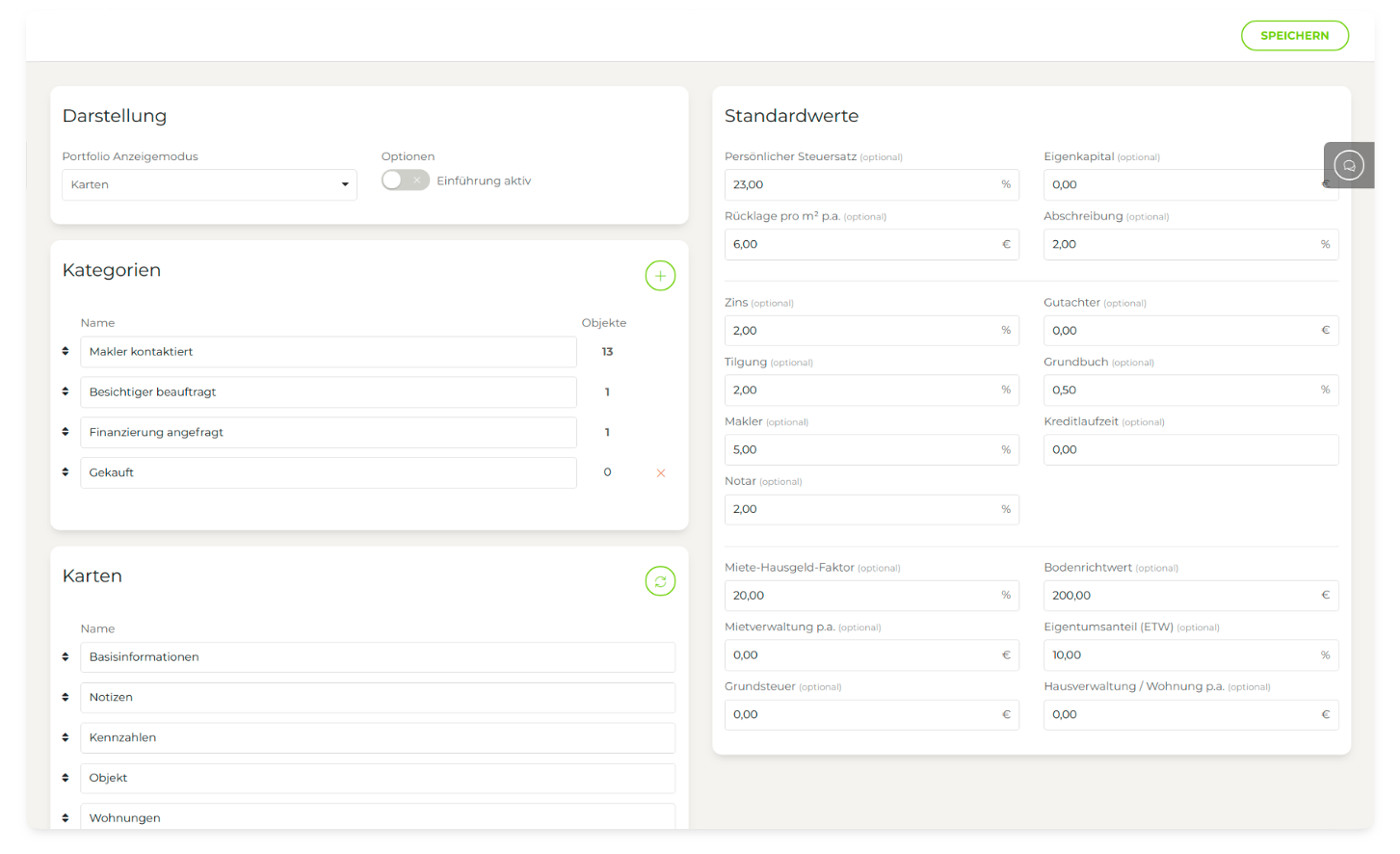This screenshot has width=1400, height=854.
Task: Click reorder handle beside Basisinformationen card
Action: (x=65, y=657)
